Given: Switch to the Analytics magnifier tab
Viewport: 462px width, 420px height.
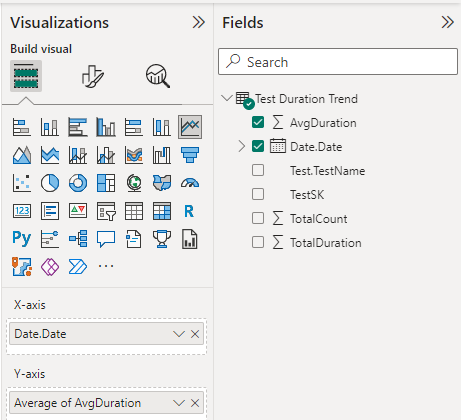Looking at the screenshot, I should click(158, 76).
